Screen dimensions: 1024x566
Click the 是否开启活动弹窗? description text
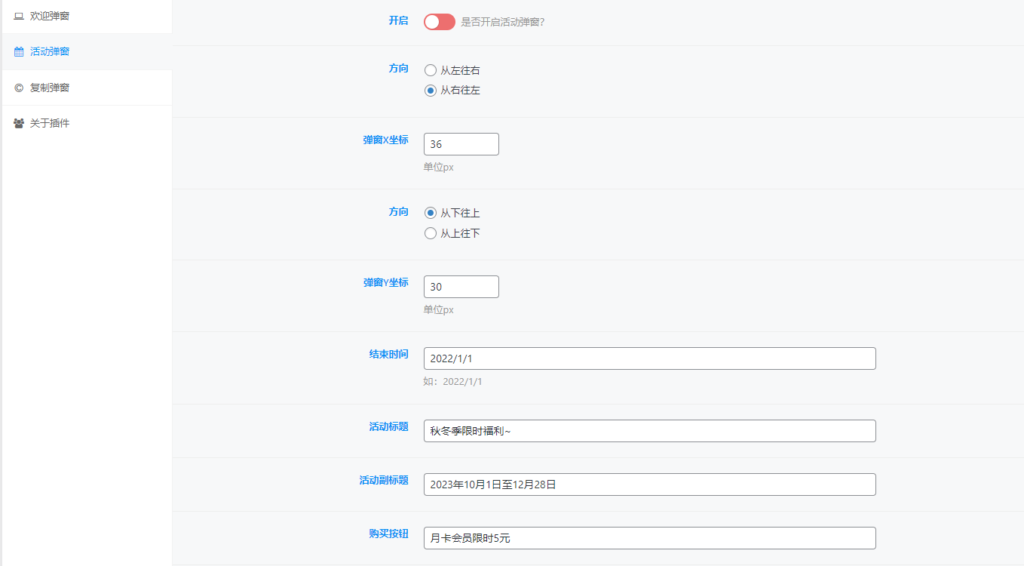tap(503, 22)
